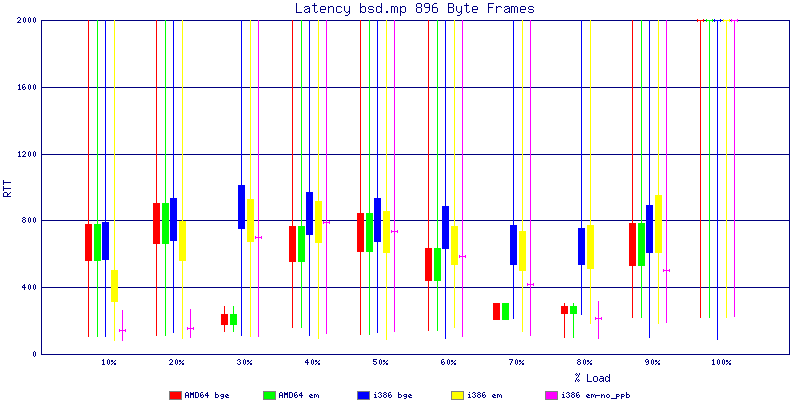Click the magenta i386 em-no_ppb legend swatch
Viewport: 800px width, 400px height.
pos(551,395)
